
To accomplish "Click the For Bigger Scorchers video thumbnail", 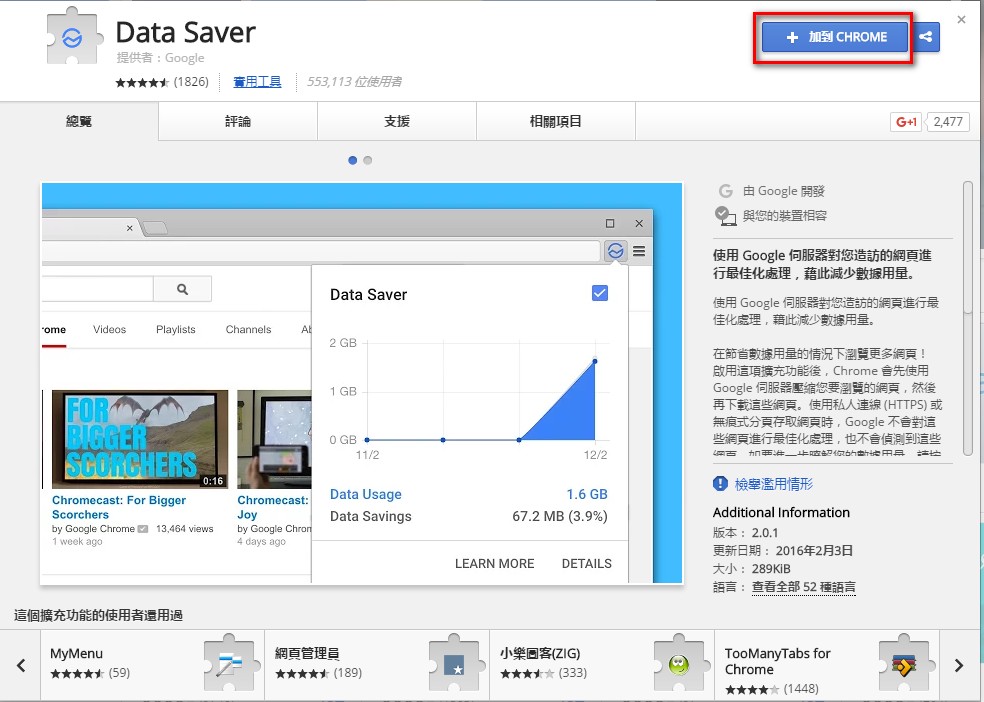I will tap(140, 439).
